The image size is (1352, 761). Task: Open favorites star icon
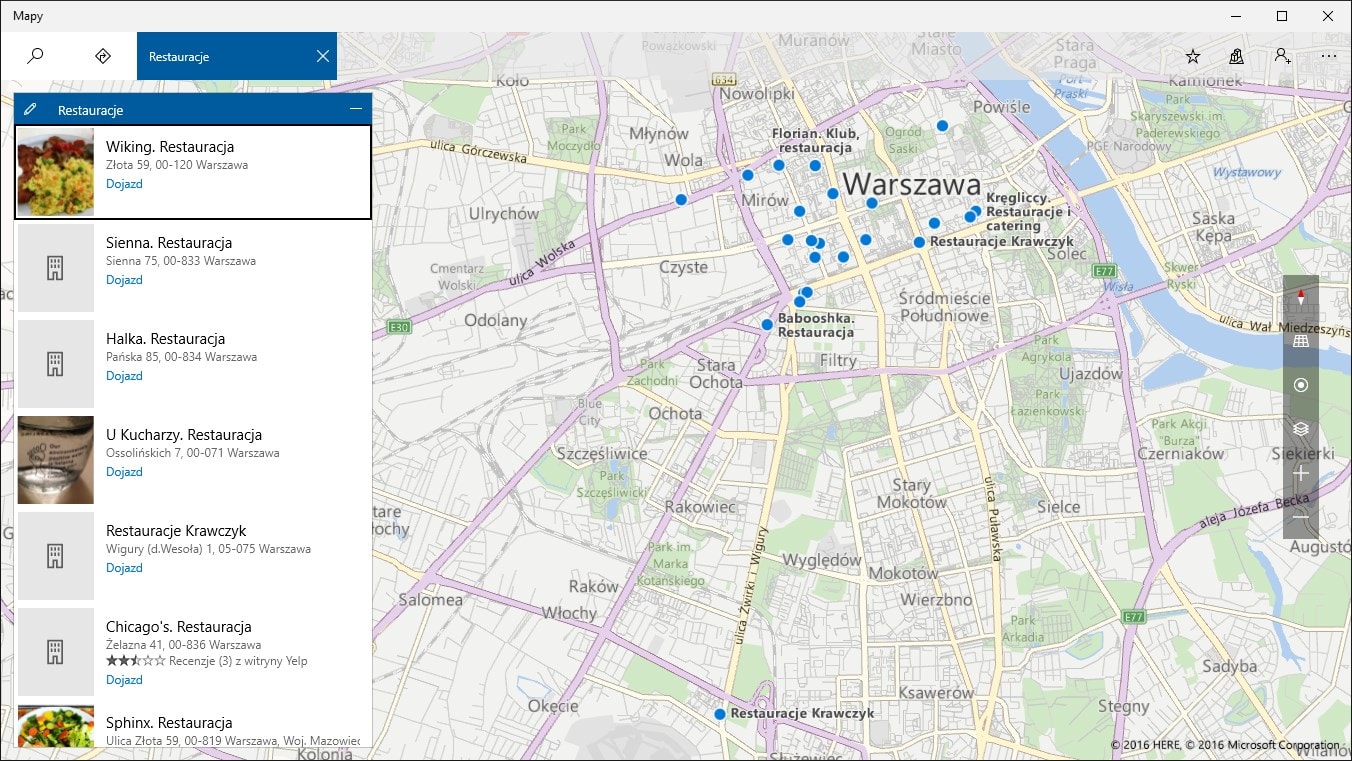pyautogui.click(x=1192, y=57)
